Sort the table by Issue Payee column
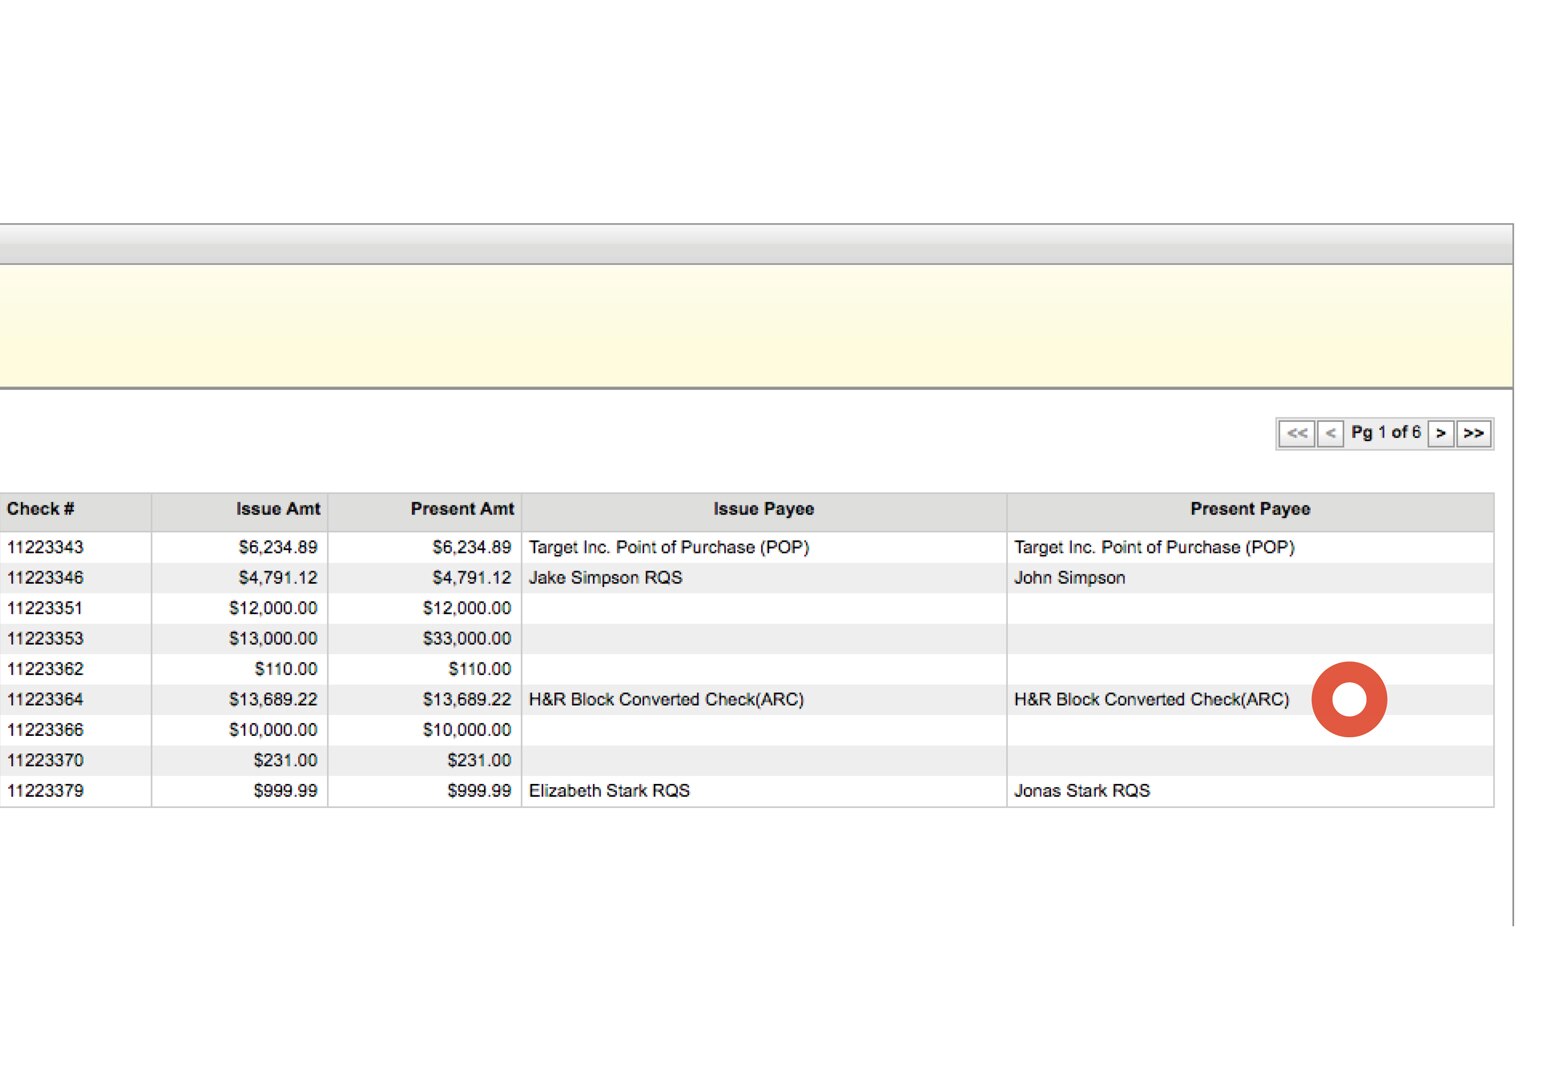1550x1087 pixels. click(x=763, y=509)
